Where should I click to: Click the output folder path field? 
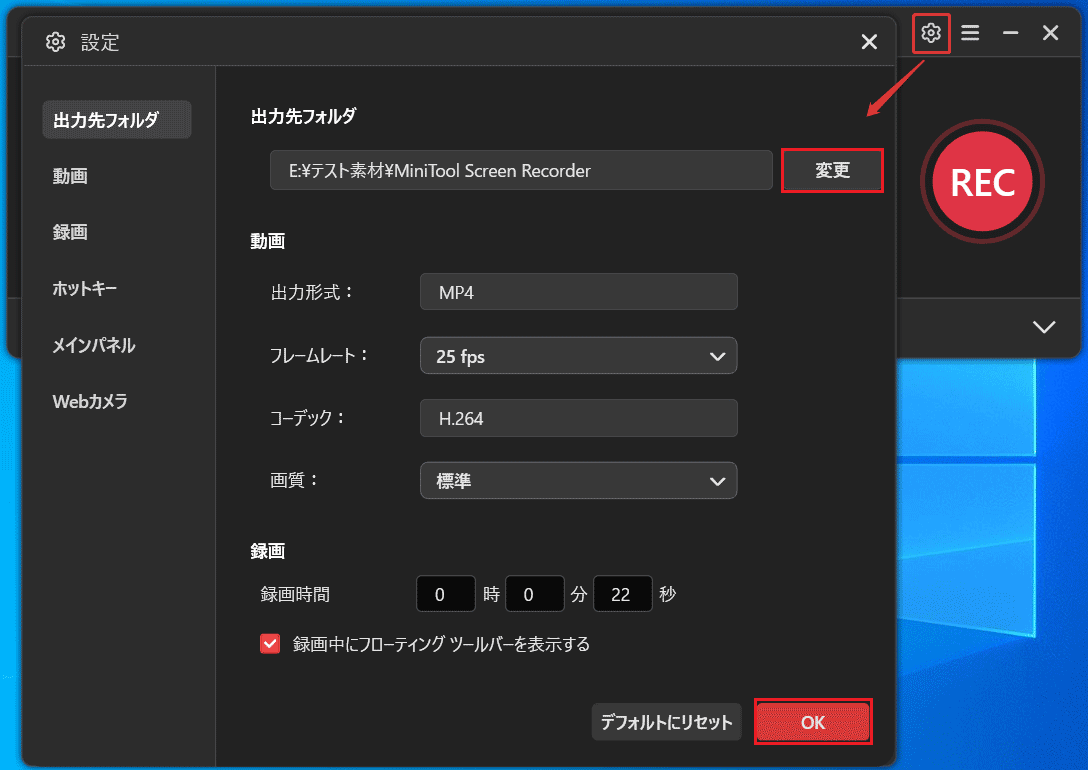tap(520, 170)
